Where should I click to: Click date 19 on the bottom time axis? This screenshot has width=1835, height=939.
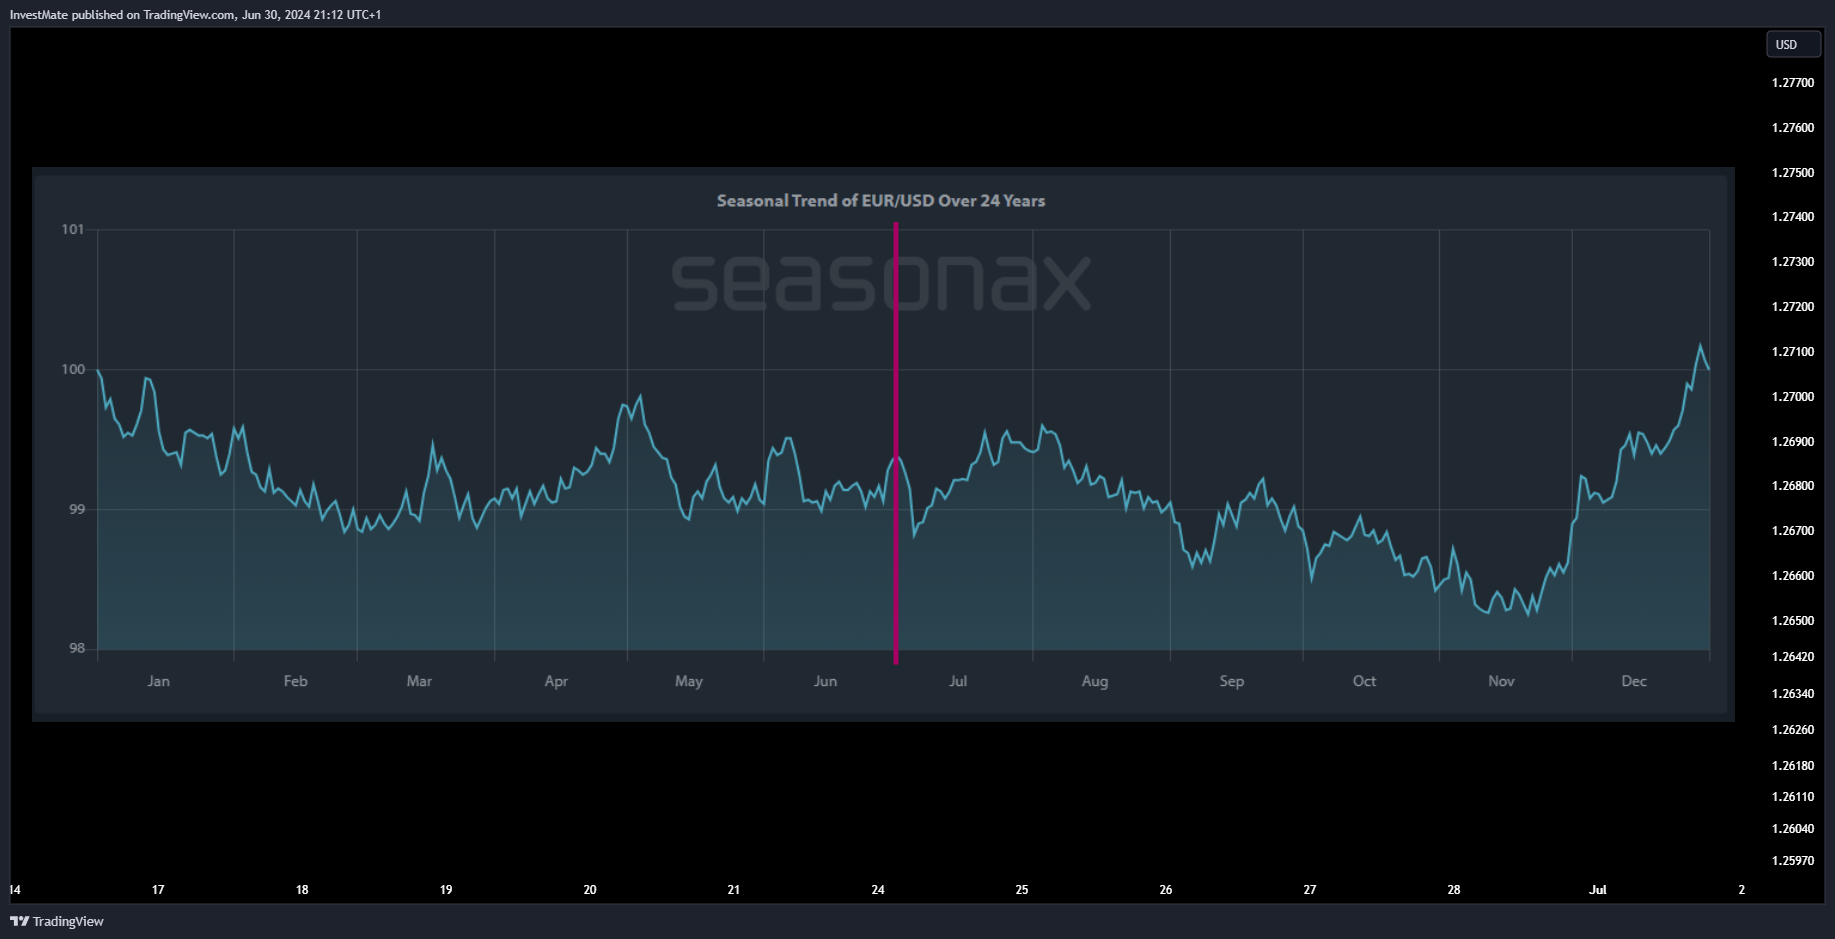click(x=446, y=890)
